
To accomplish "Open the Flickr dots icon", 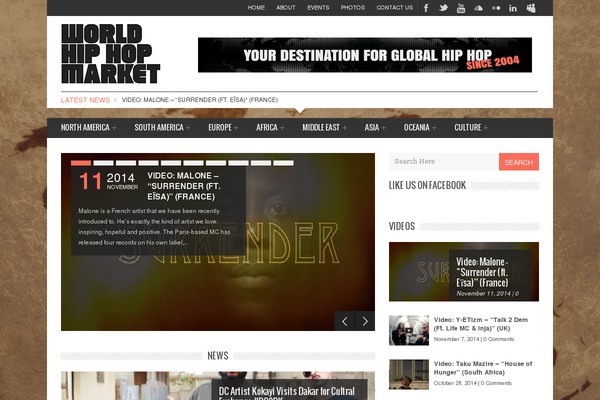I will point(496,8).
